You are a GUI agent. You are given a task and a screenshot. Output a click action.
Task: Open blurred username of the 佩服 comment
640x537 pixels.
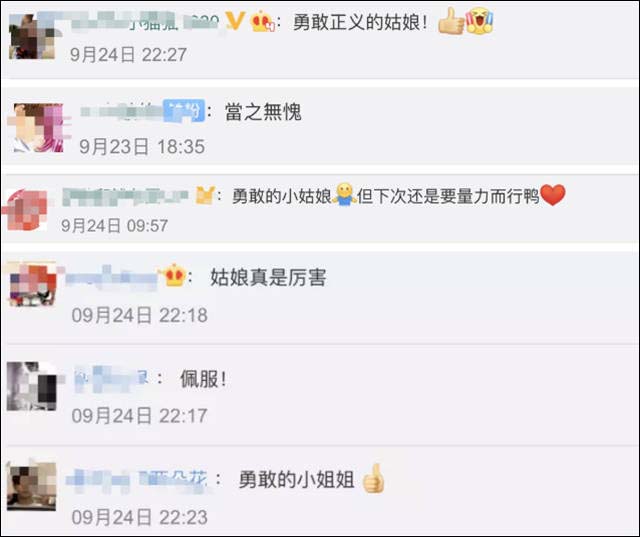111,379
